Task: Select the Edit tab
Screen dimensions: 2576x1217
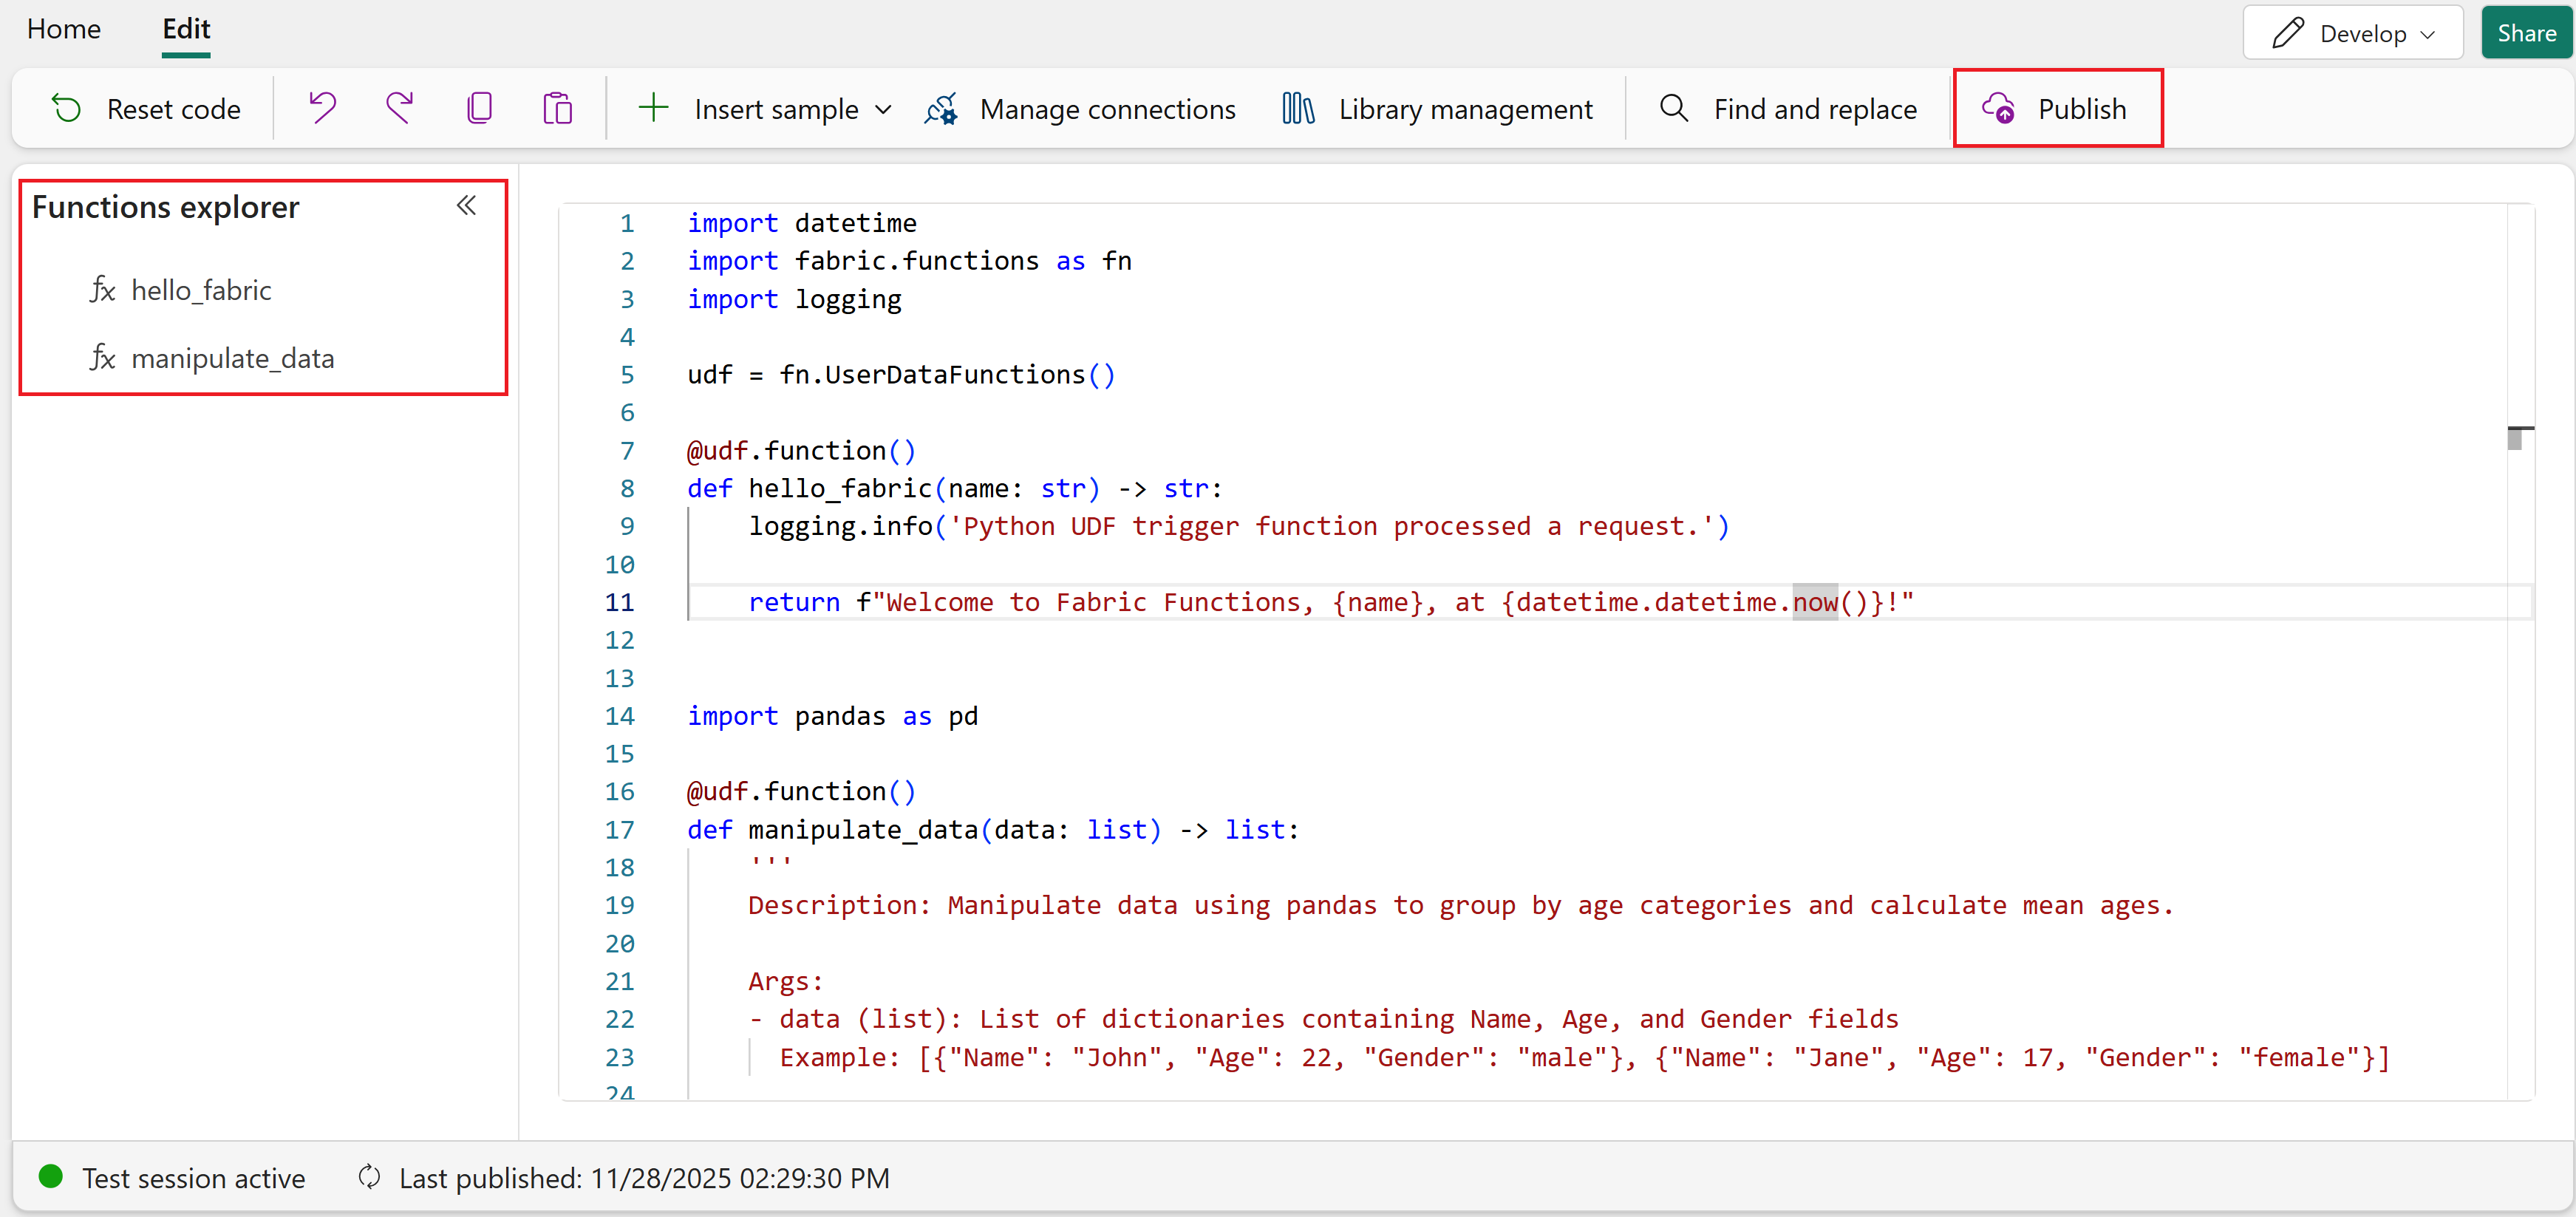Action: pos(186,29)
